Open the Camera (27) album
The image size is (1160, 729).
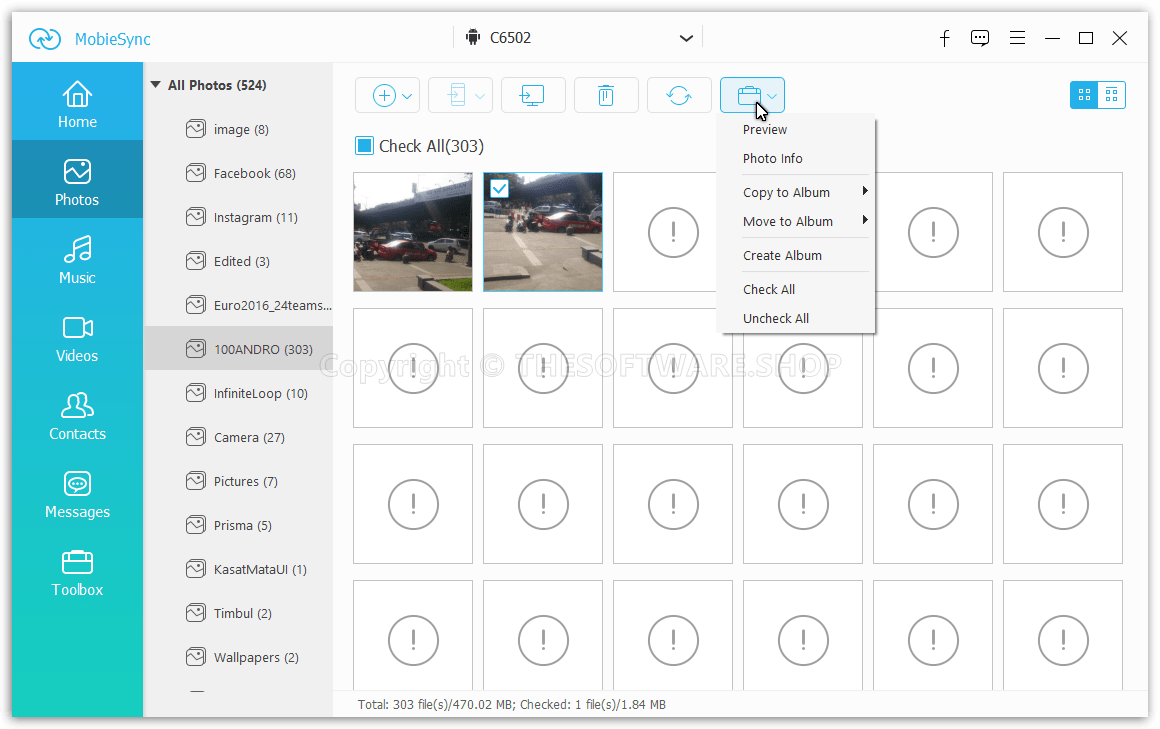point(238,437)
